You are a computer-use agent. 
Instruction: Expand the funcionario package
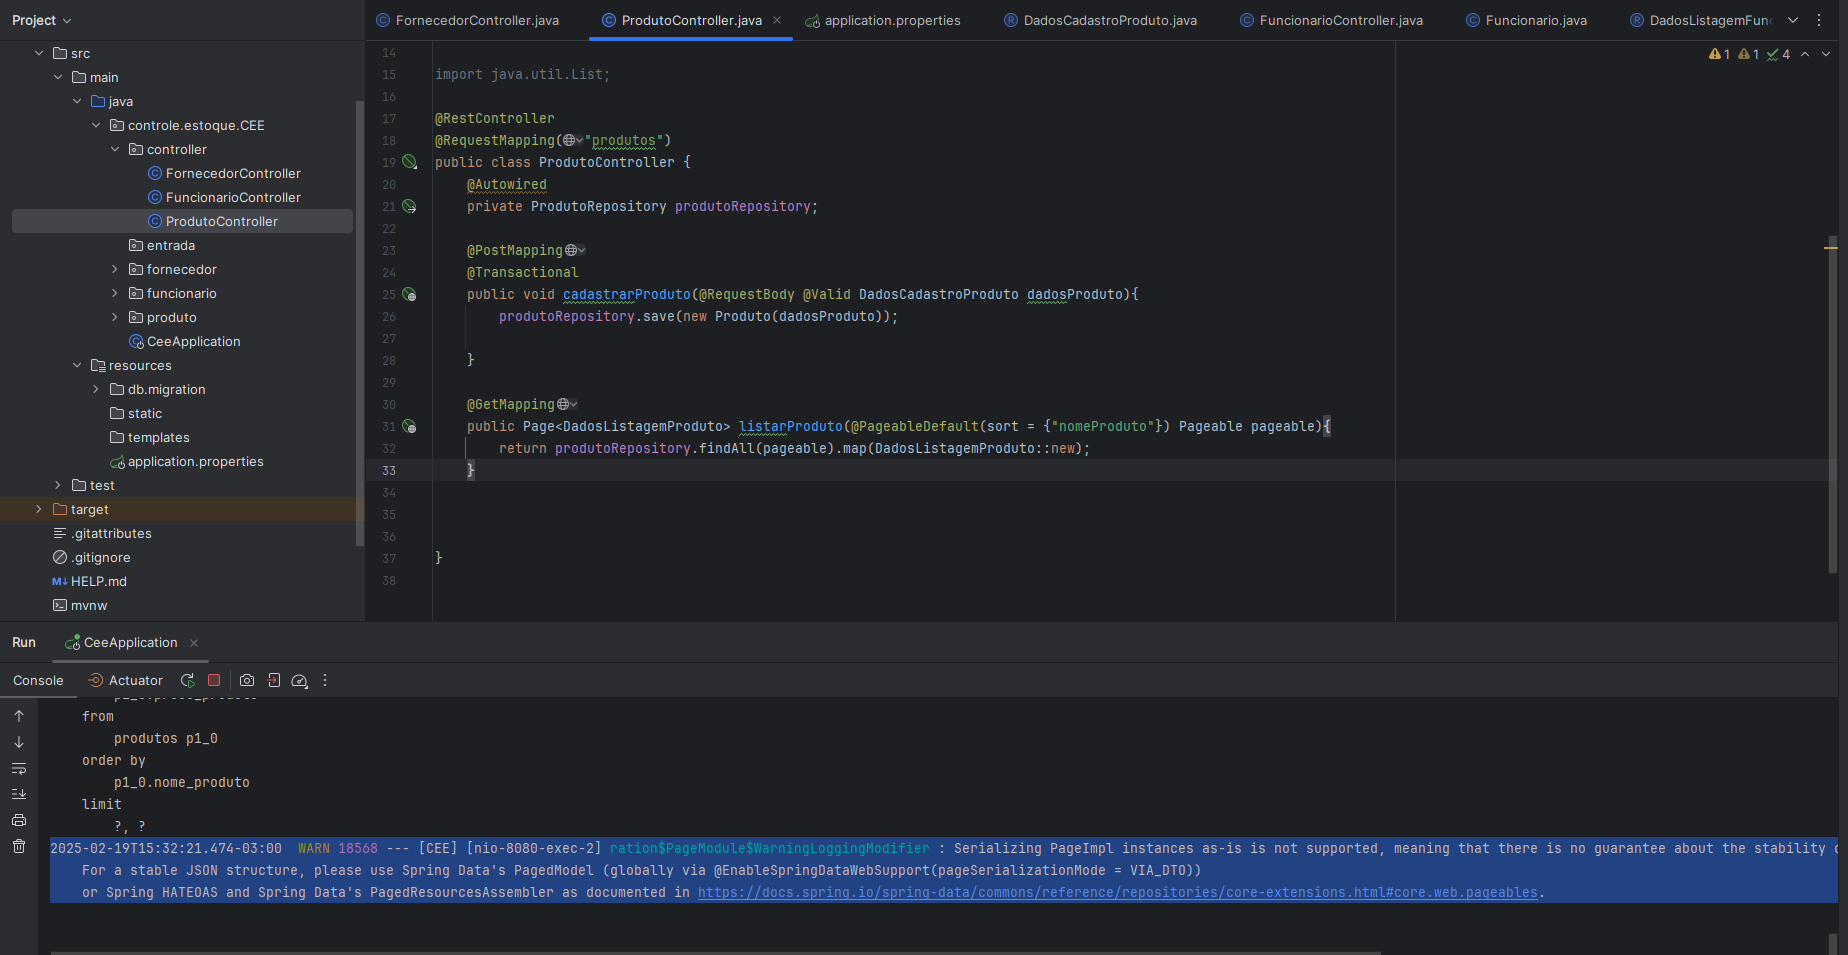pyautogui.click(x=115, y=293)
